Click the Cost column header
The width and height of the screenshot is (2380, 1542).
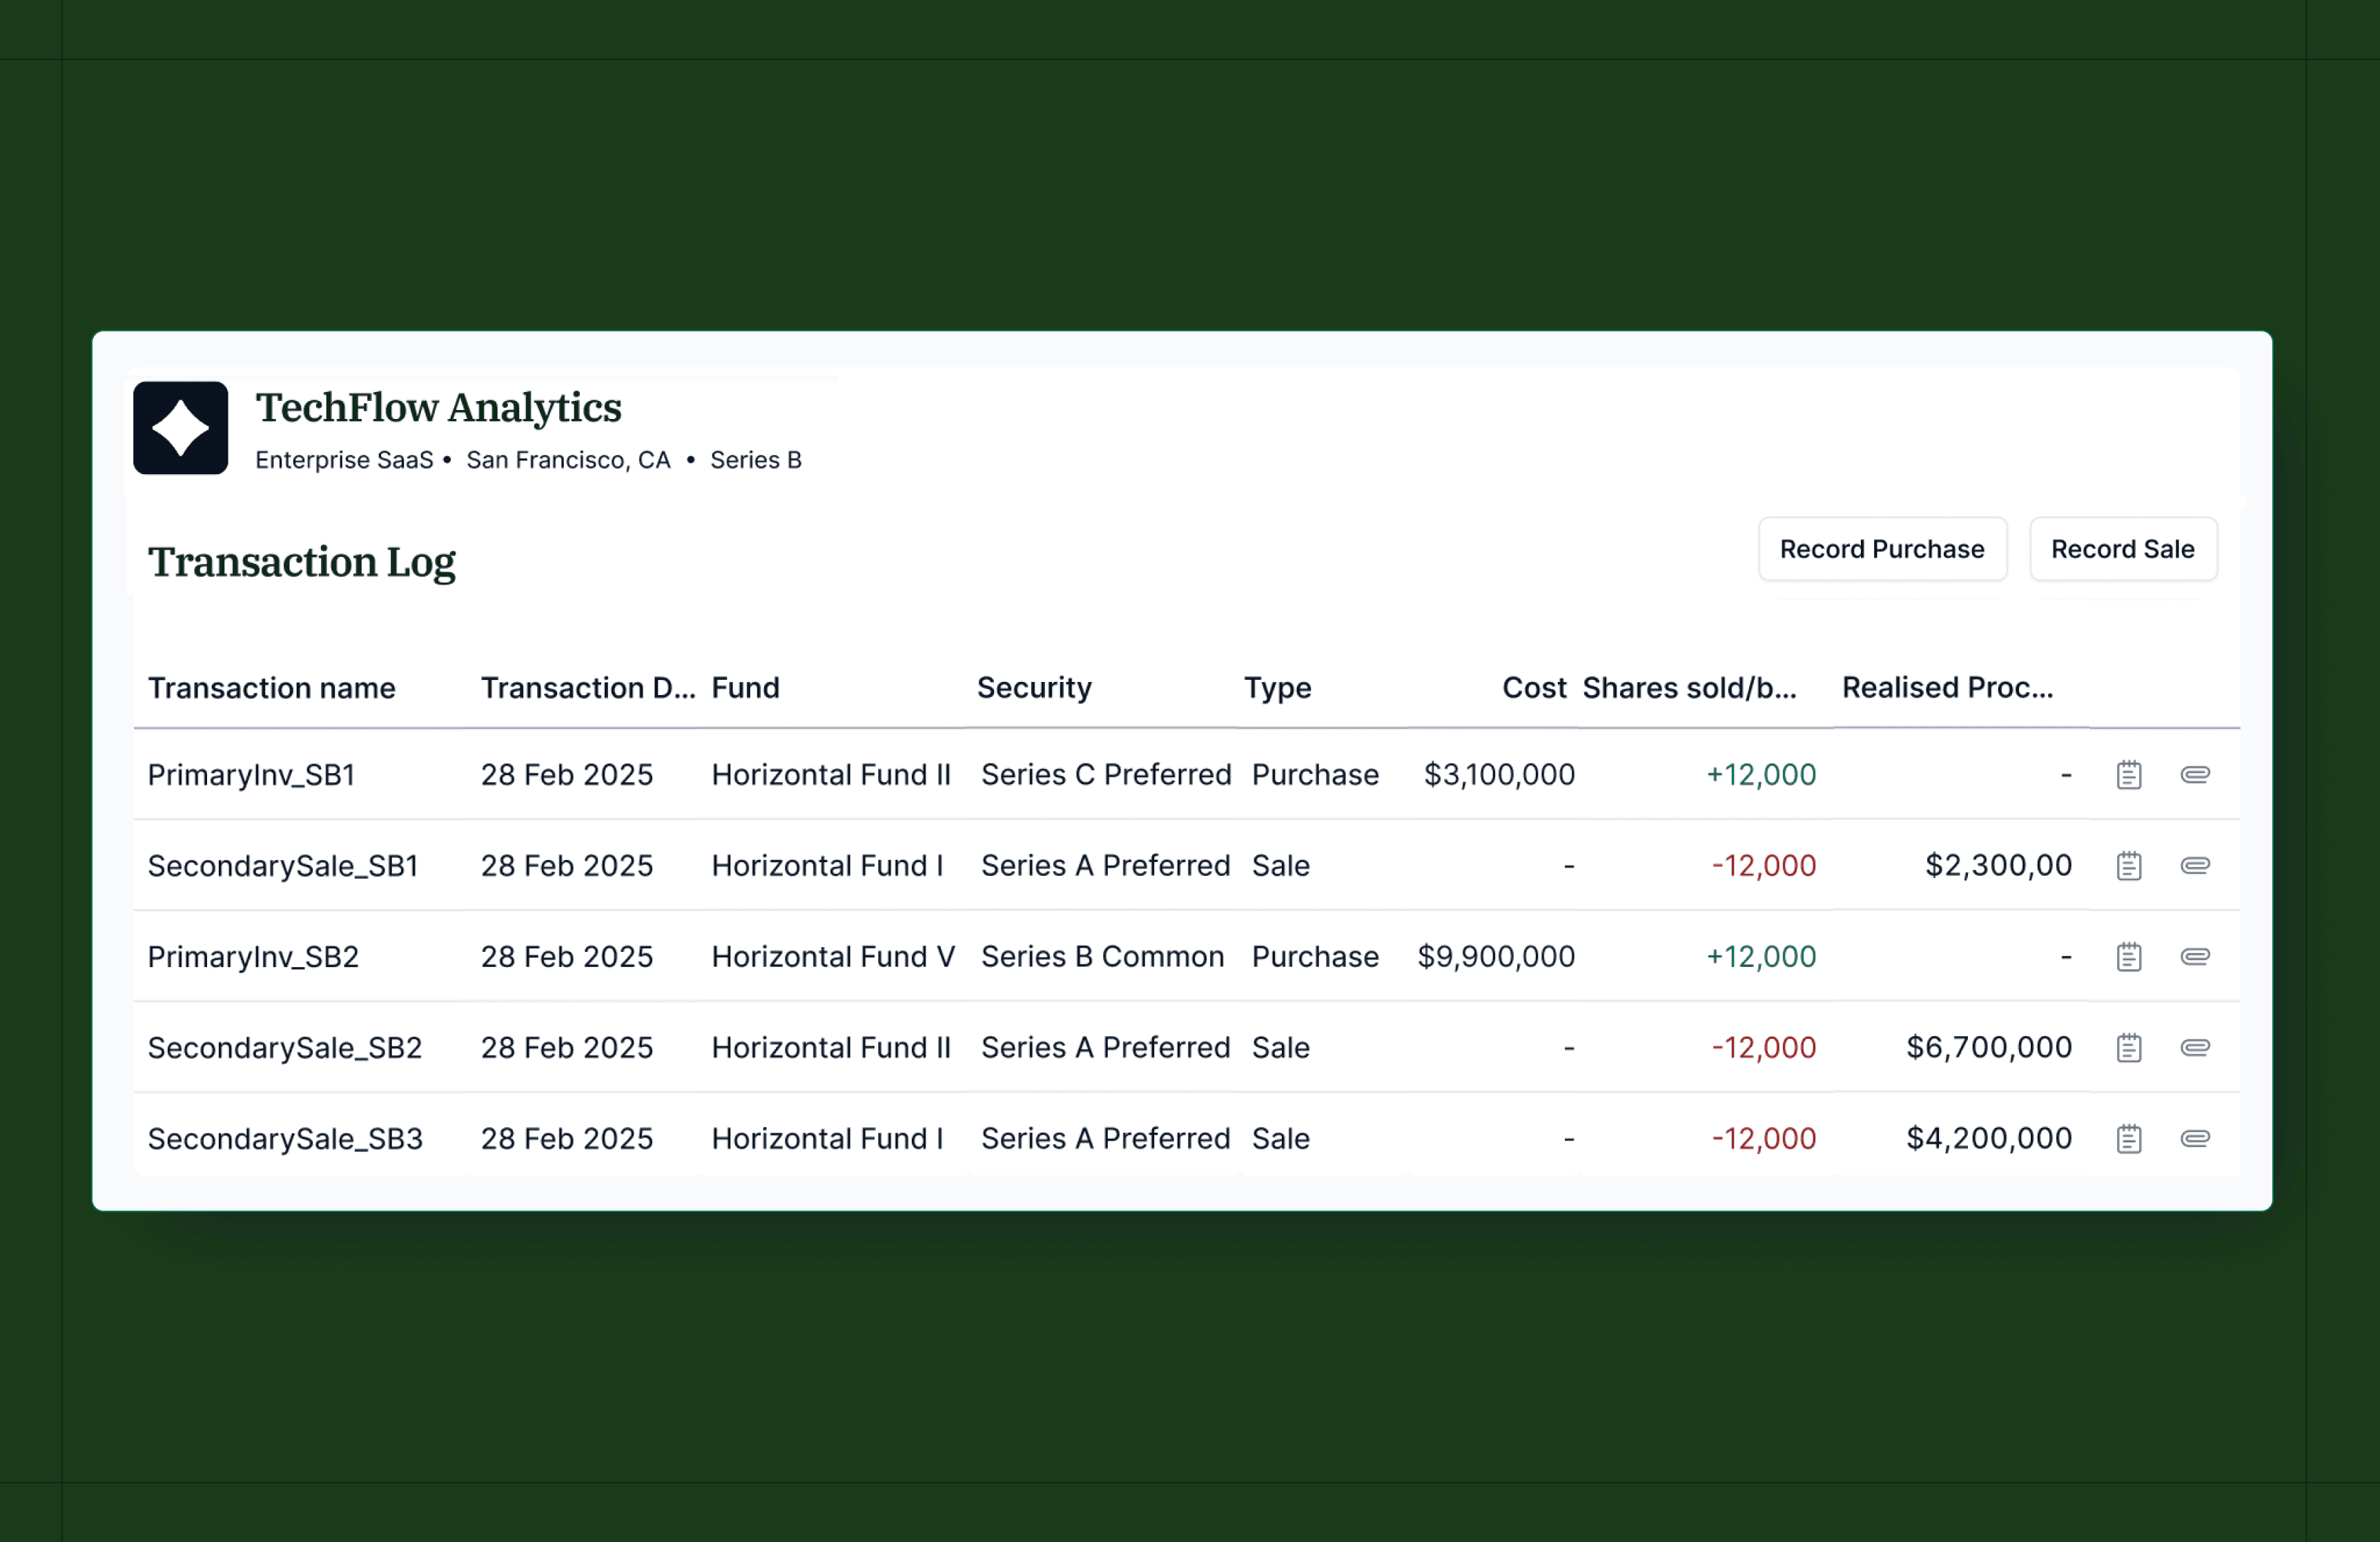click(x=1533, y=688)
